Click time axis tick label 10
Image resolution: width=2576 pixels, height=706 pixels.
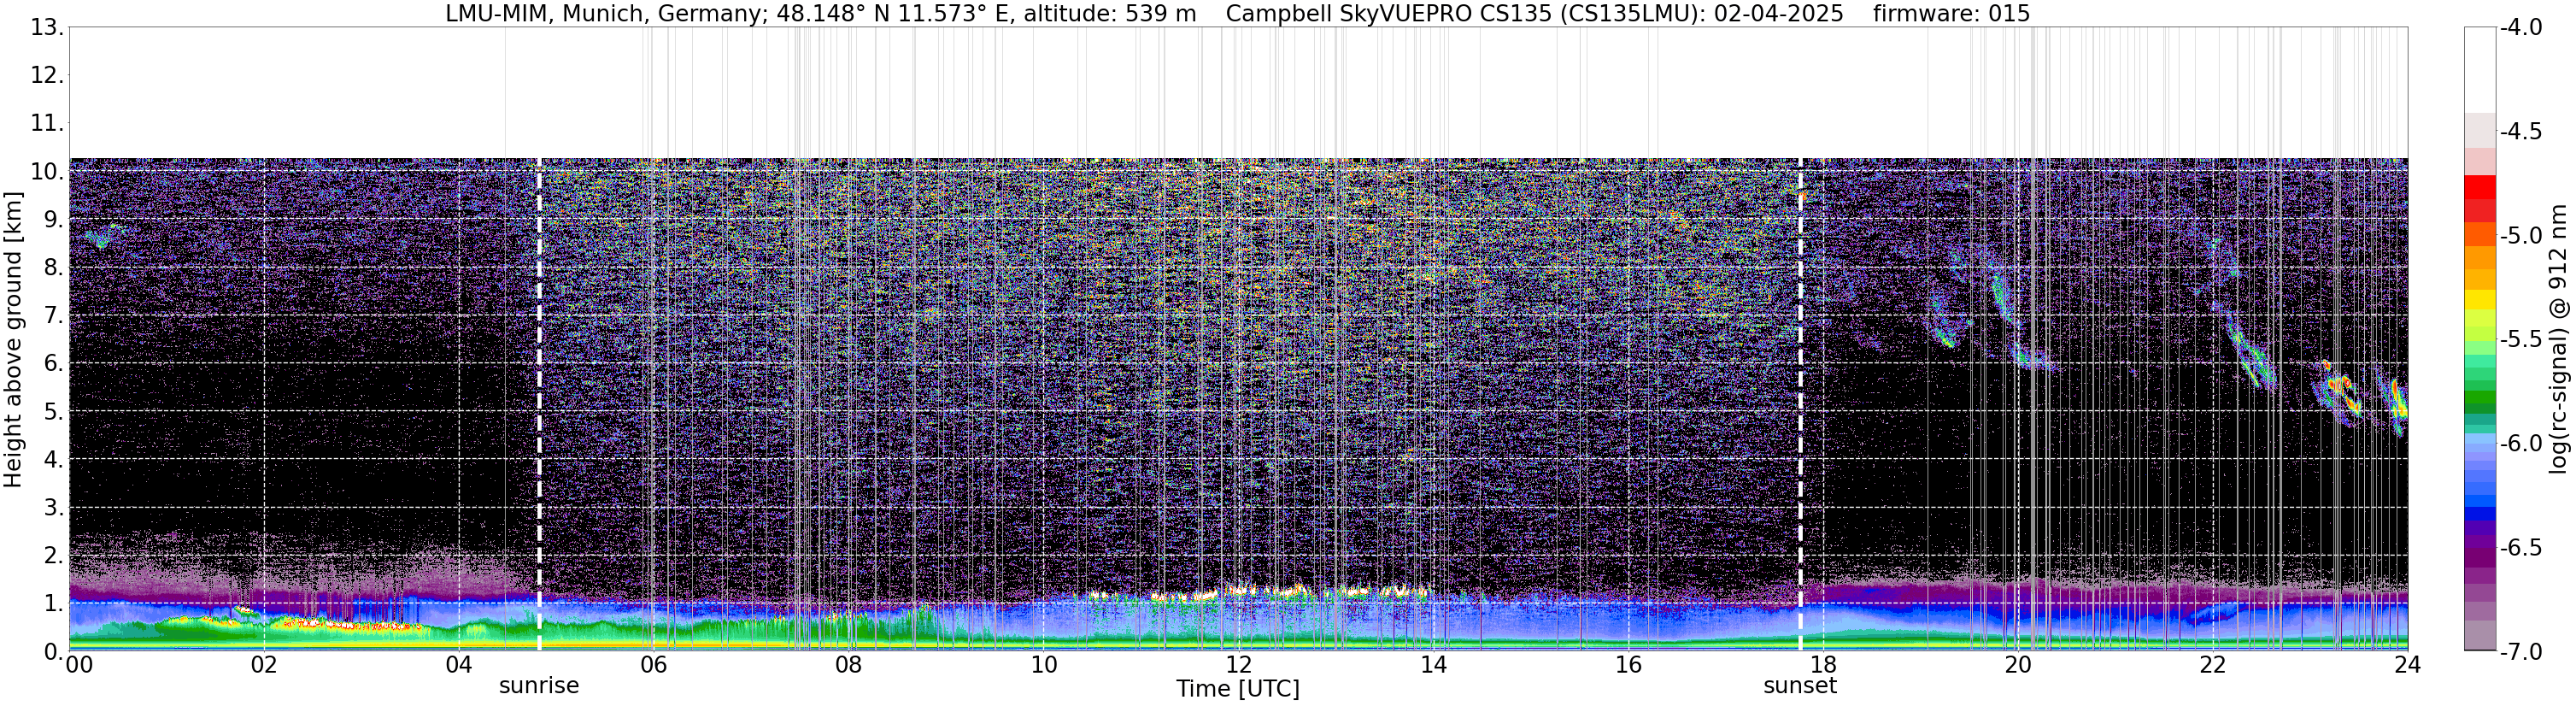(1043, 666)
